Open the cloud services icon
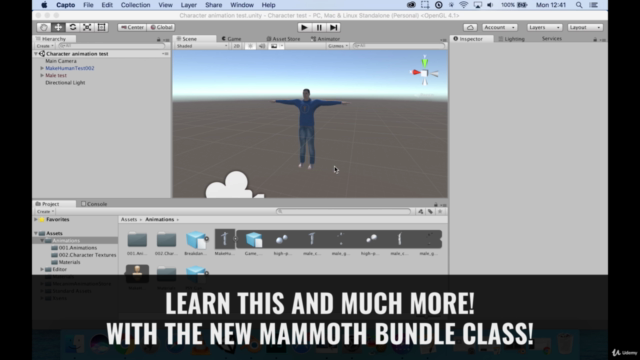The height and width of the screenshot is (360, 640). pos(470,27)
